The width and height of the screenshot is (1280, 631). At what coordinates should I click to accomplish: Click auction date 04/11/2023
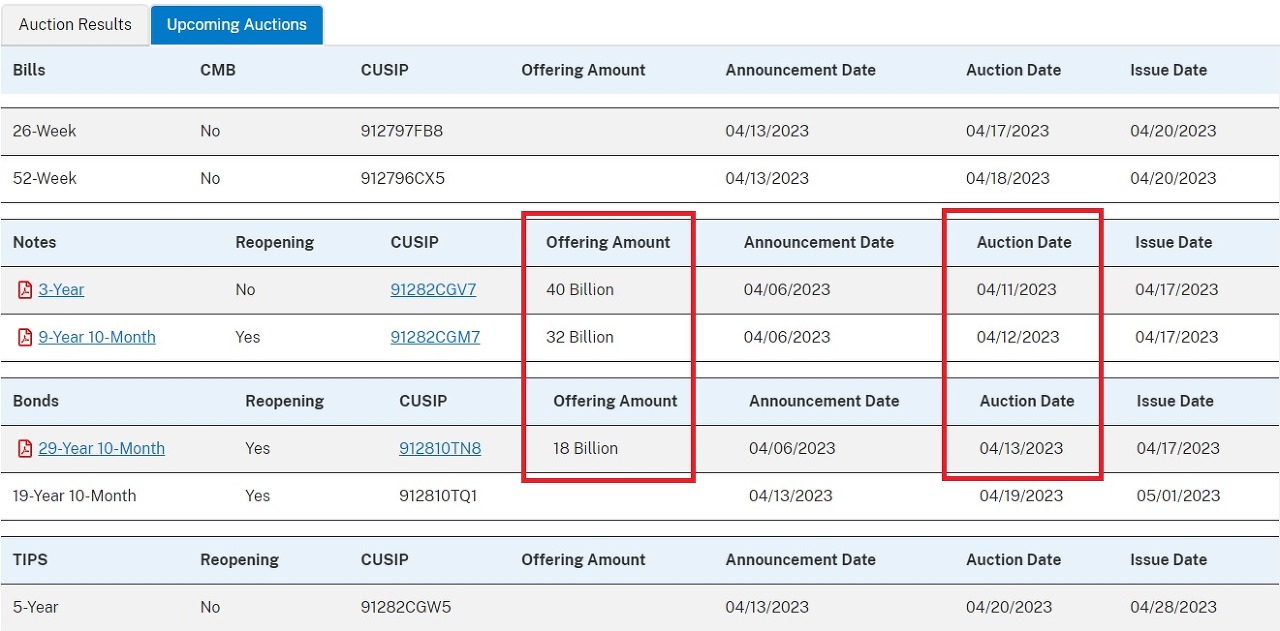1017,290
